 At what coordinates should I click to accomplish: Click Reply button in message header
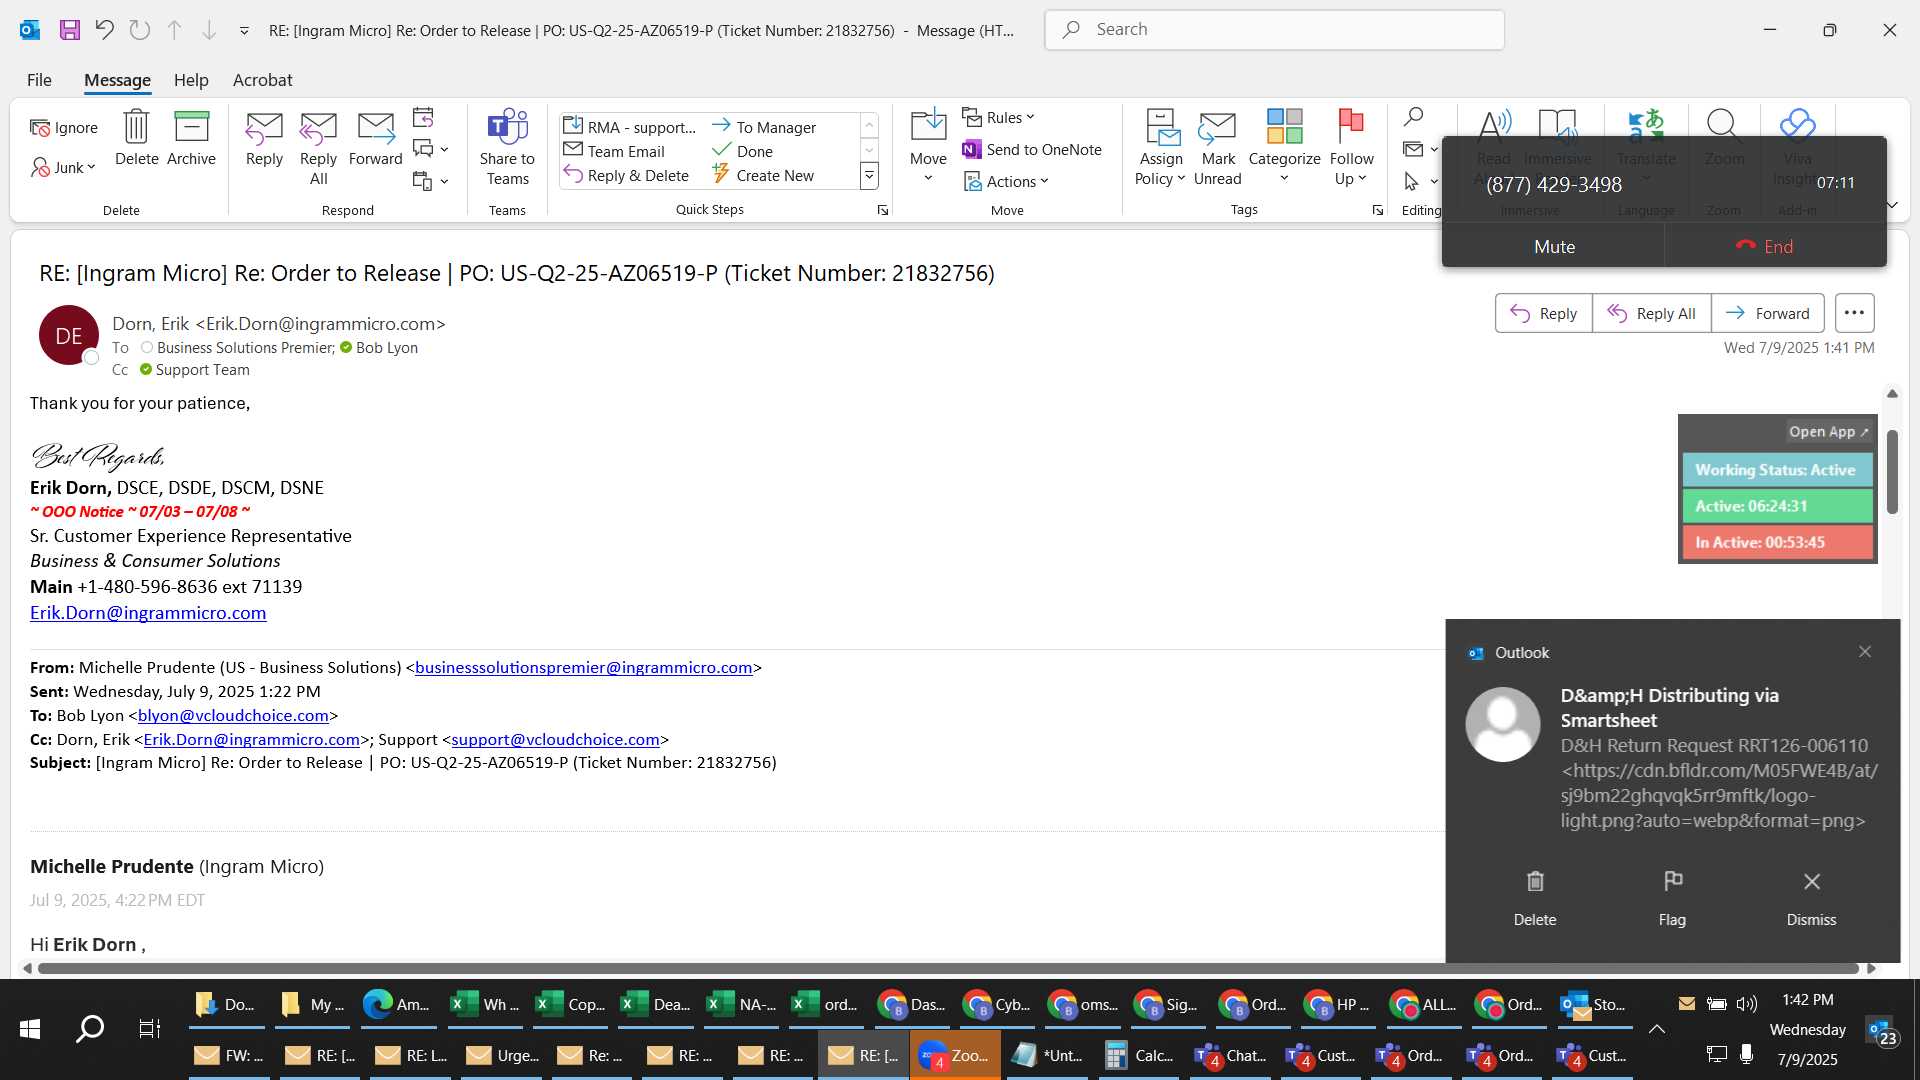tap(1543, 313)
